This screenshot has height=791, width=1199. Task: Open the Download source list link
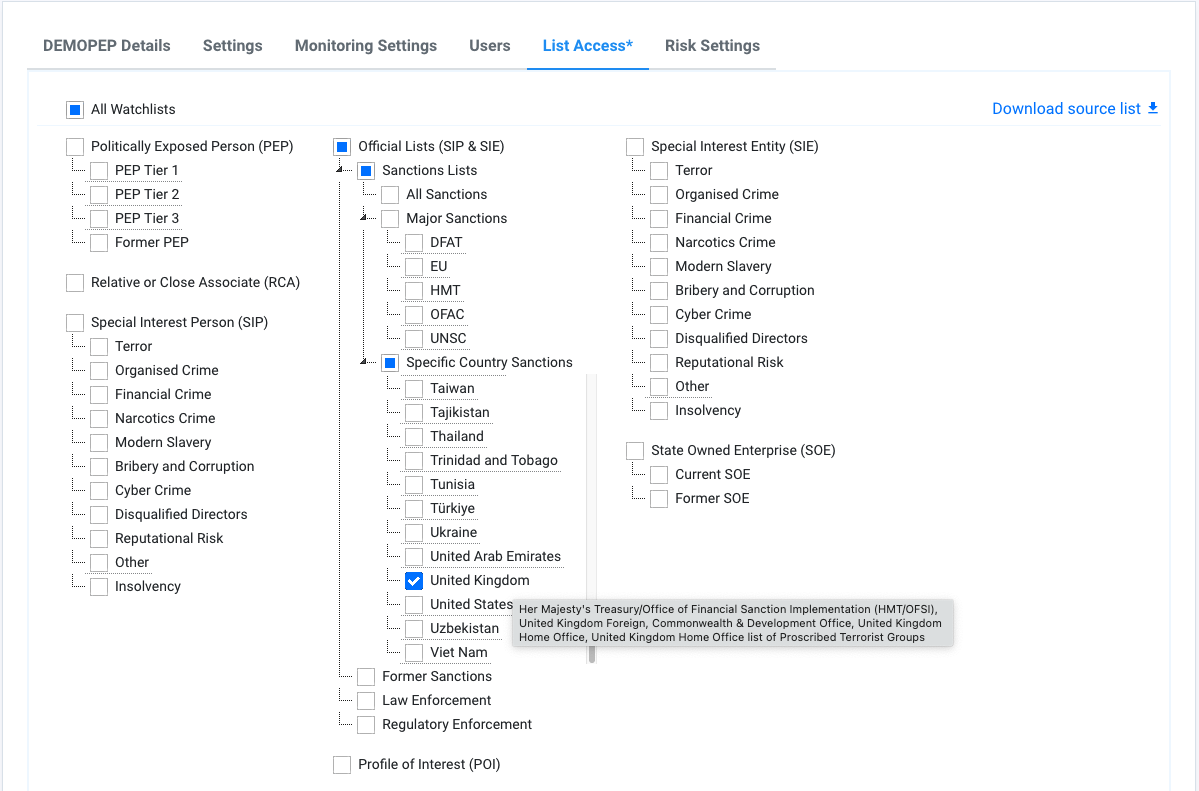[x=1066, y=109]
